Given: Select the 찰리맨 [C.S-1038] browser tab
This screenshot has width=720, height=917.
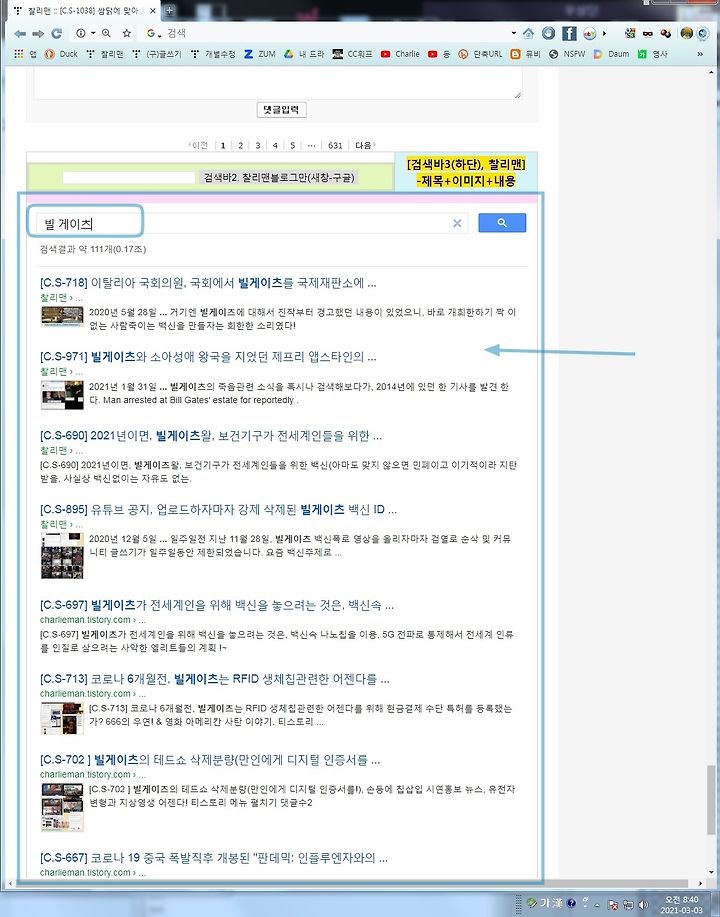Looking at the screenshot, I should [x=82, y=11].
